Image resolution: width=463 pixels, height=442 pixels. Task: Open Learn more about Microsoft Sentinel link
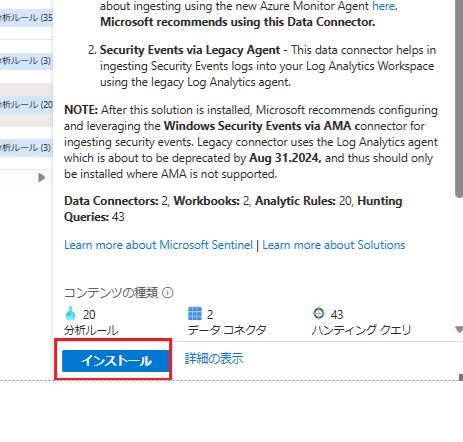159,245
